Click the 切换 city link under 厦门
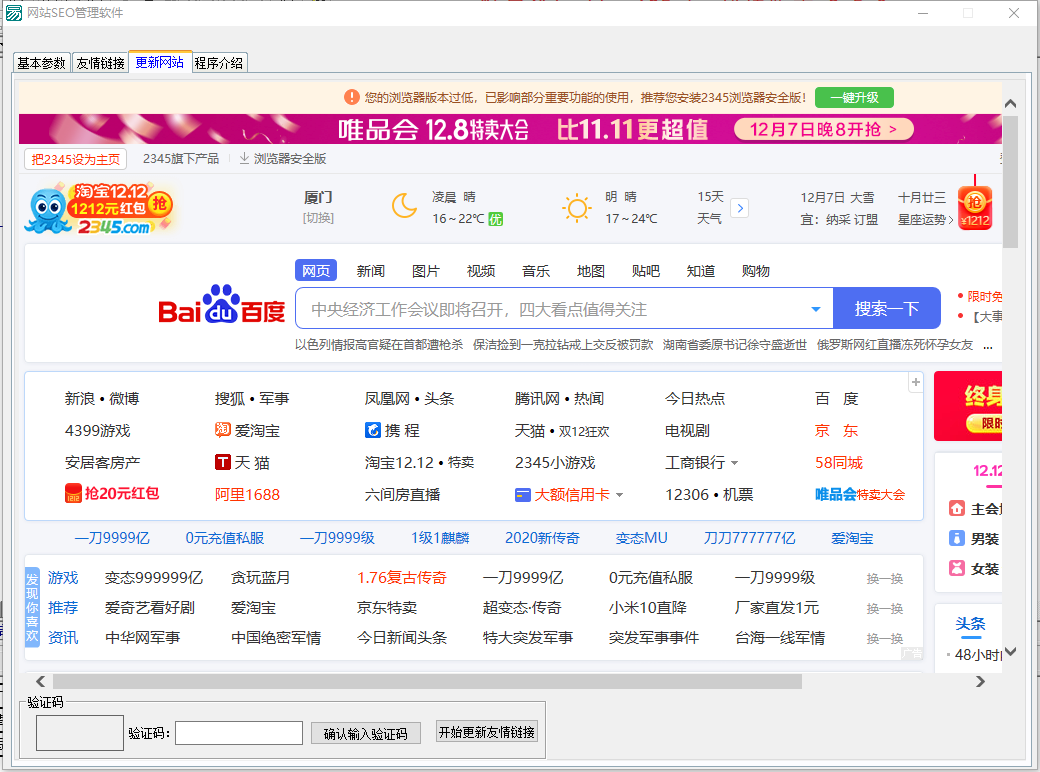This screenshot has height=772, width=1040. tap(318, 218)
